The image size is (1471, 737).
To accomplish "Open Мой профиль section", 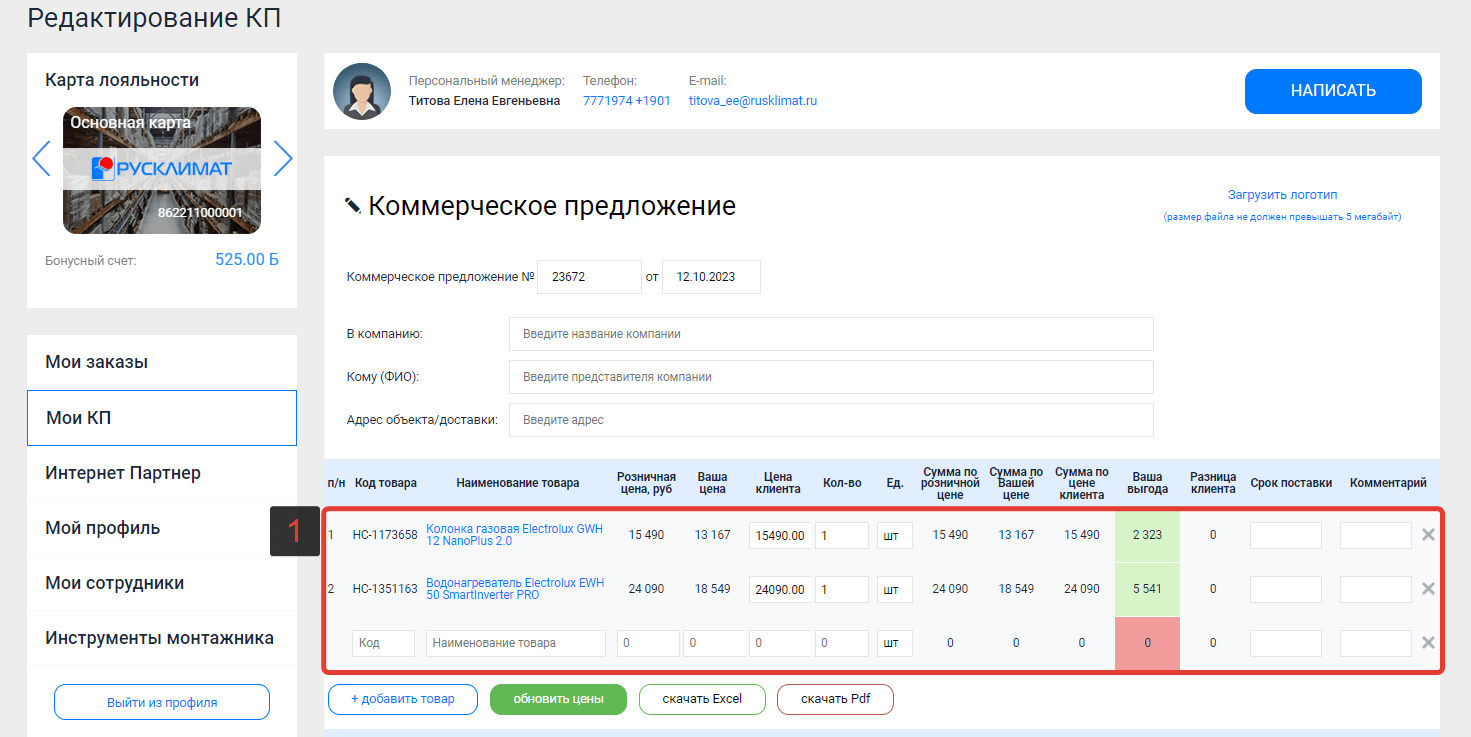I will tap(162, 528).
